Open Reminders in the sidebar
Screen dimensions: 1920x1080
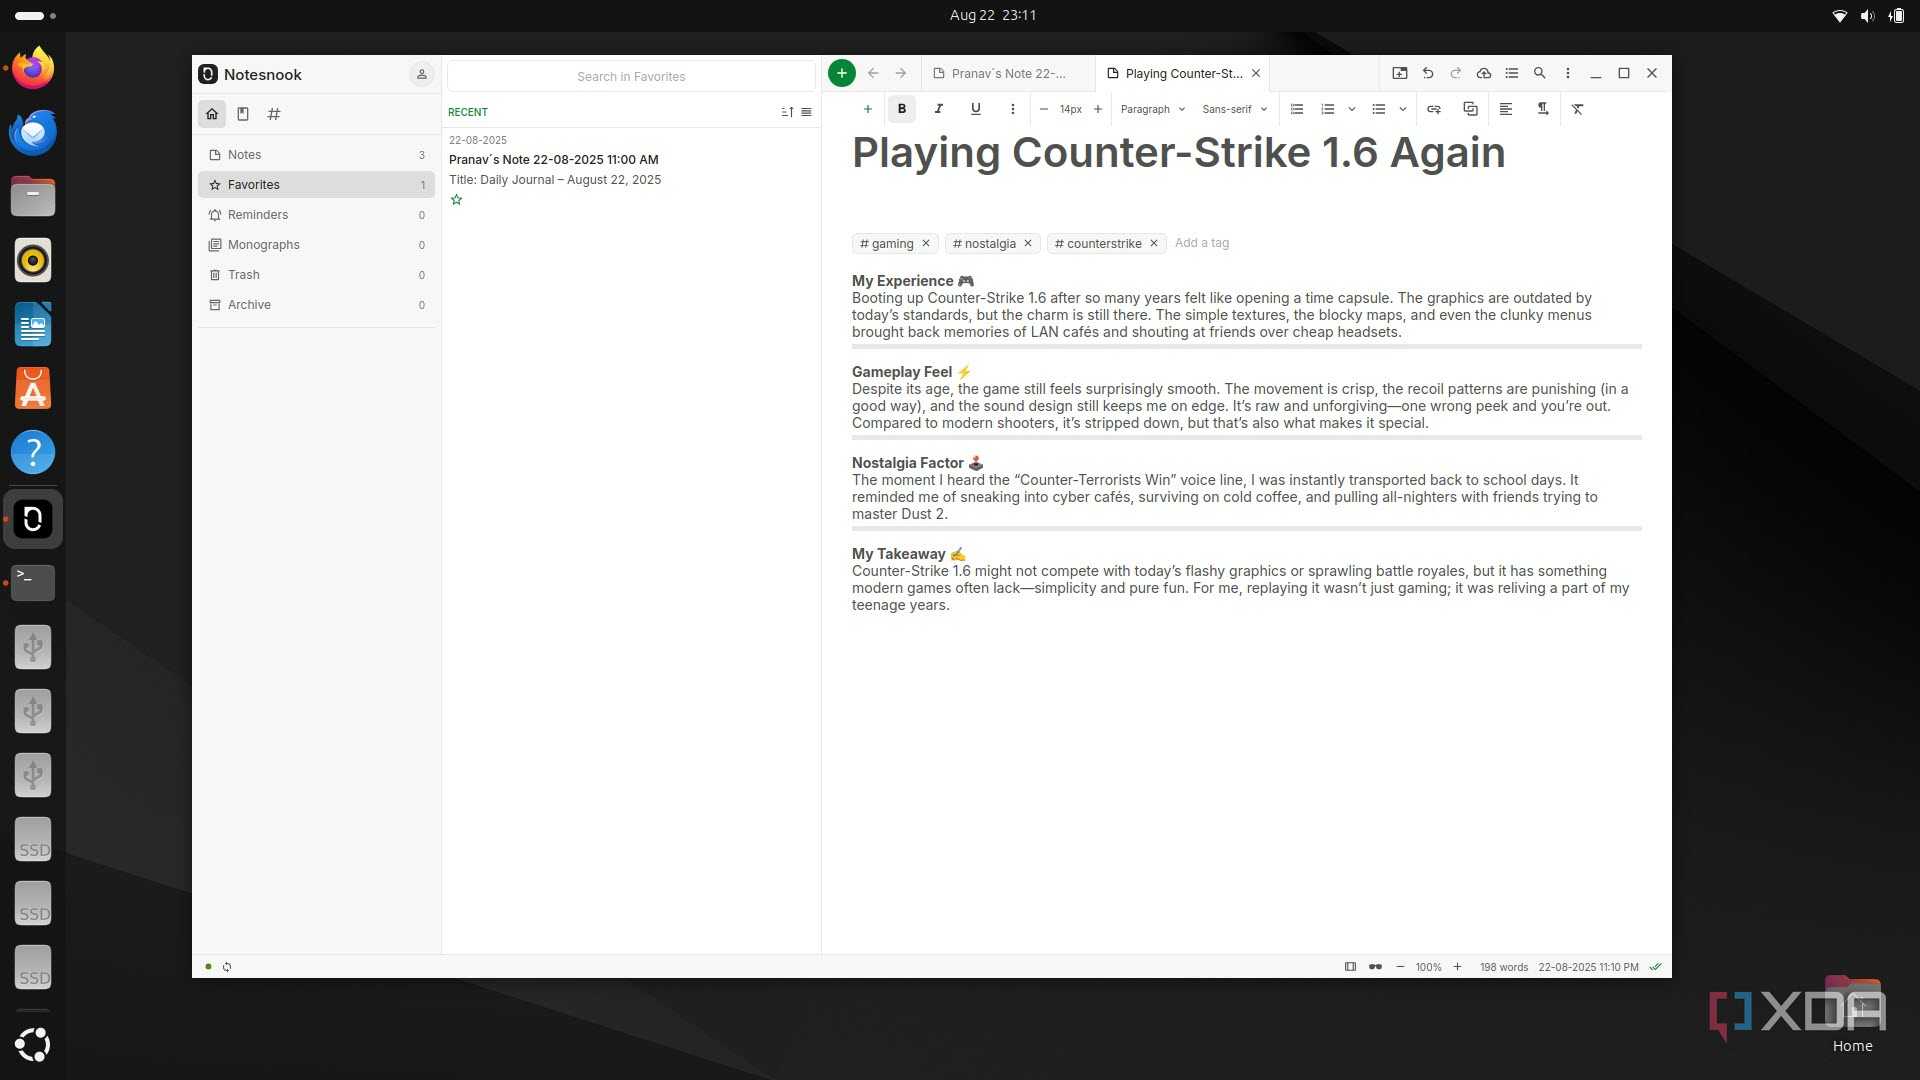(x=316, y=215)
